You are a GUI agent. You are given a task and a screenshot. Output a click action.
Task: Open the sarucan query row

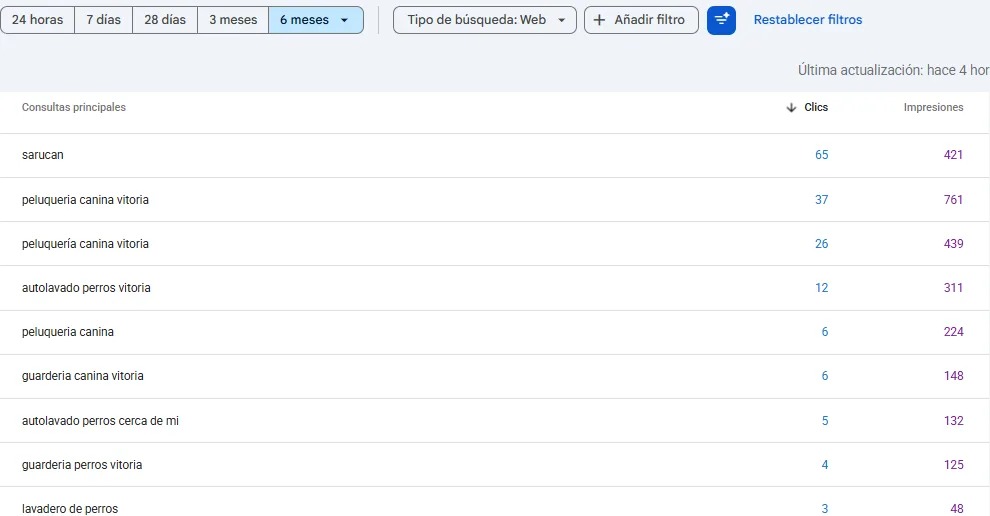495,155
